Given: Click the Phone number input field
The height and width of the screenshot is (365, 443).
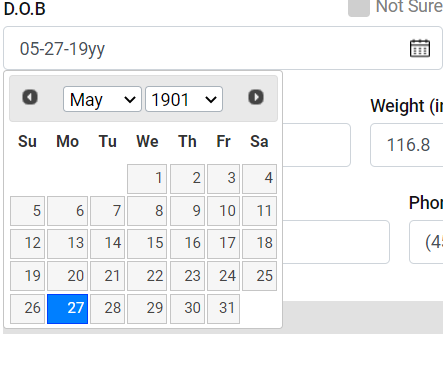Looking at the screenshot, I should coord(426,242).
